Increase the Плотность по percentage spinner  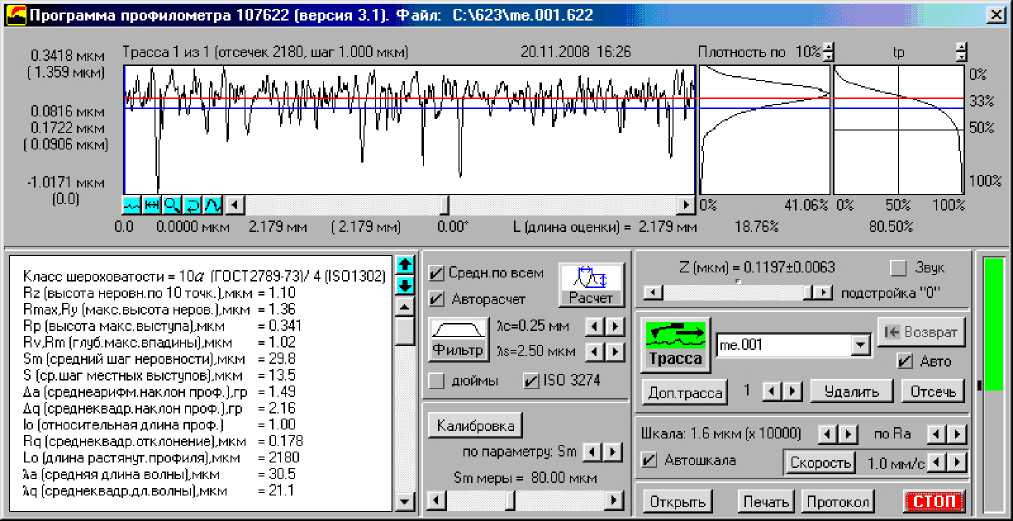point(827,46)
